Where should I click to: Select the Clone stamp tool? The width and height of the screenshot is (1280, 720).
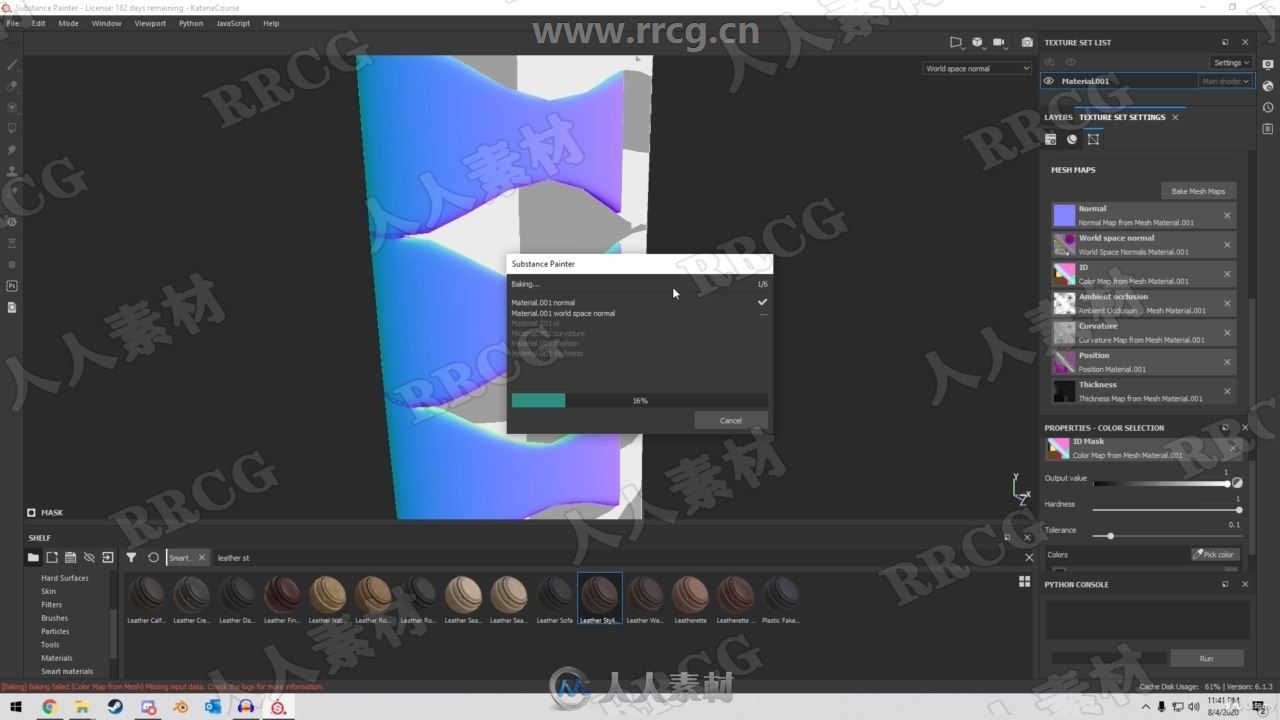pyautogui.click(x=12, y=171)
